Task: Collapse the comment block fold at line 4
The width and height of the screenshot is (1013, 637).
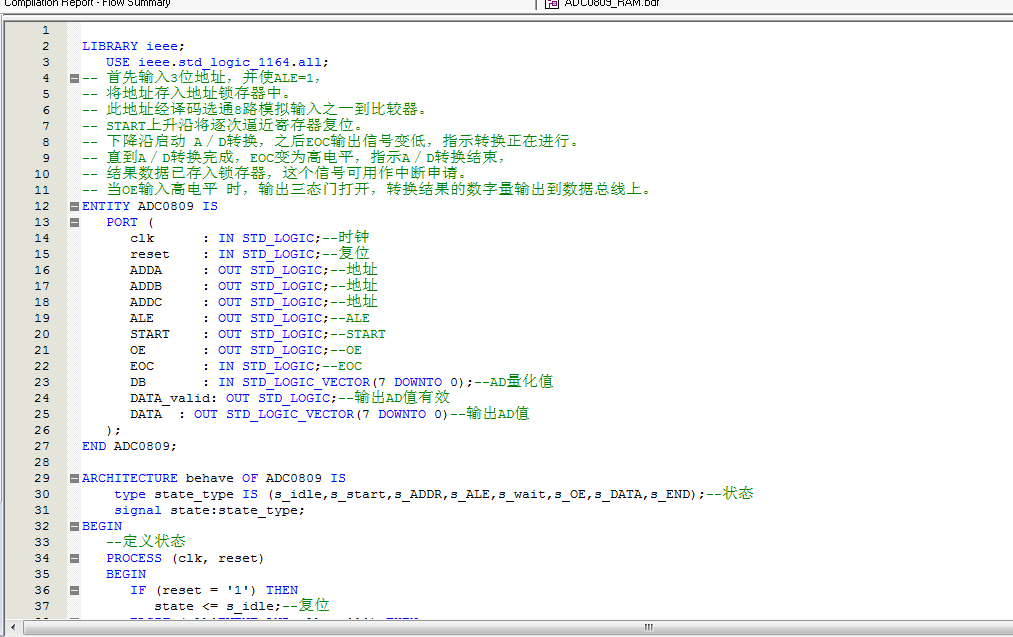Action: click(74, 78)
